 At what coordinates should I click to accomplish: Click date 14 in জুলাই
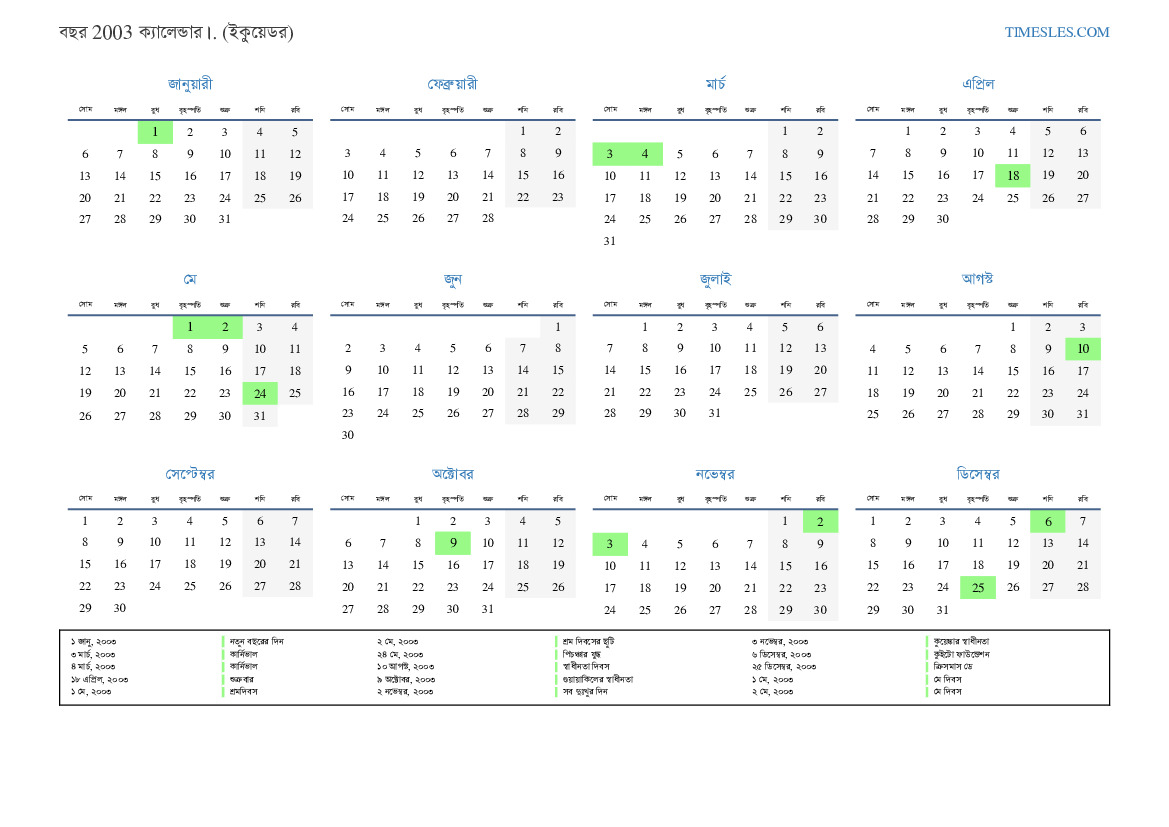point(610,370)
